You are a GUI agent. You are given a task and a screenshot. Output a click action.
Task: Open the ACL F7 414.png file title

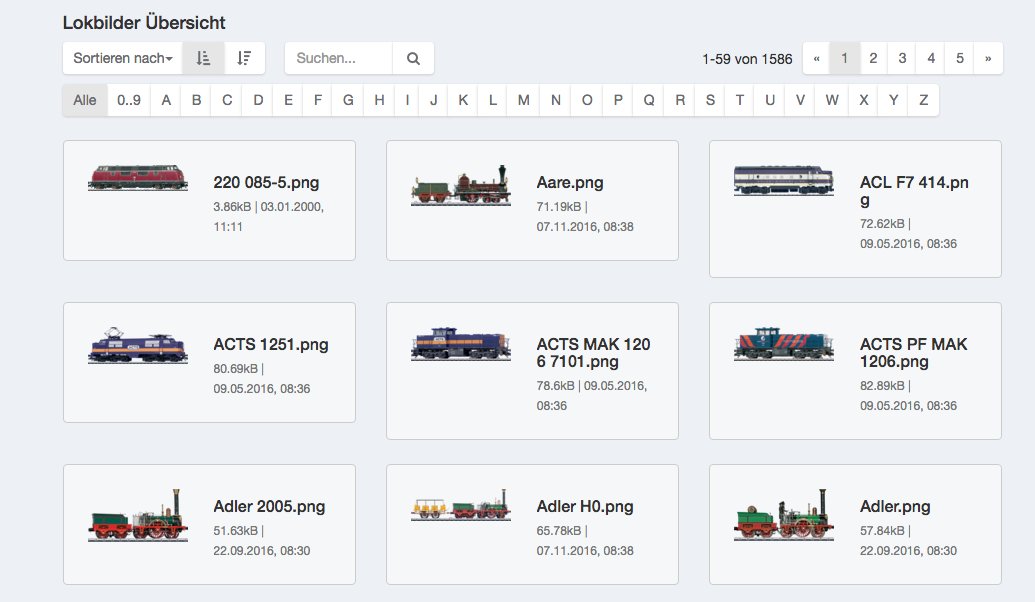pos(914,191)
